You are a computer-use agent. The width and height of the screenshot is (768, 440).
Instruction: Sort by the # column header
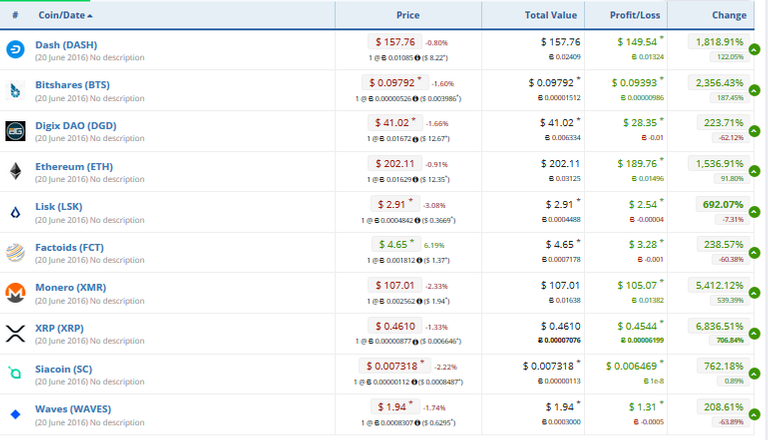click(15, 15)
